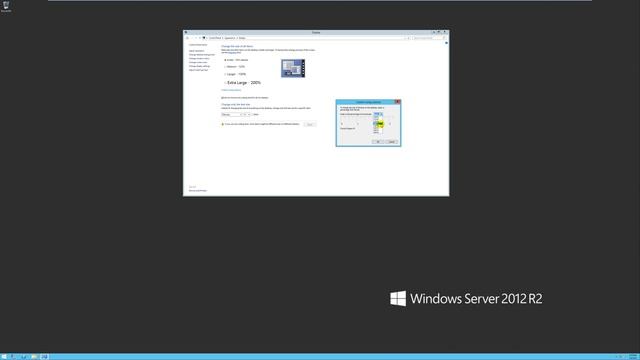This screenshot has height=360, width=640.
Task: Launch PowerShell from the taskbar
Action: point(24,357)
